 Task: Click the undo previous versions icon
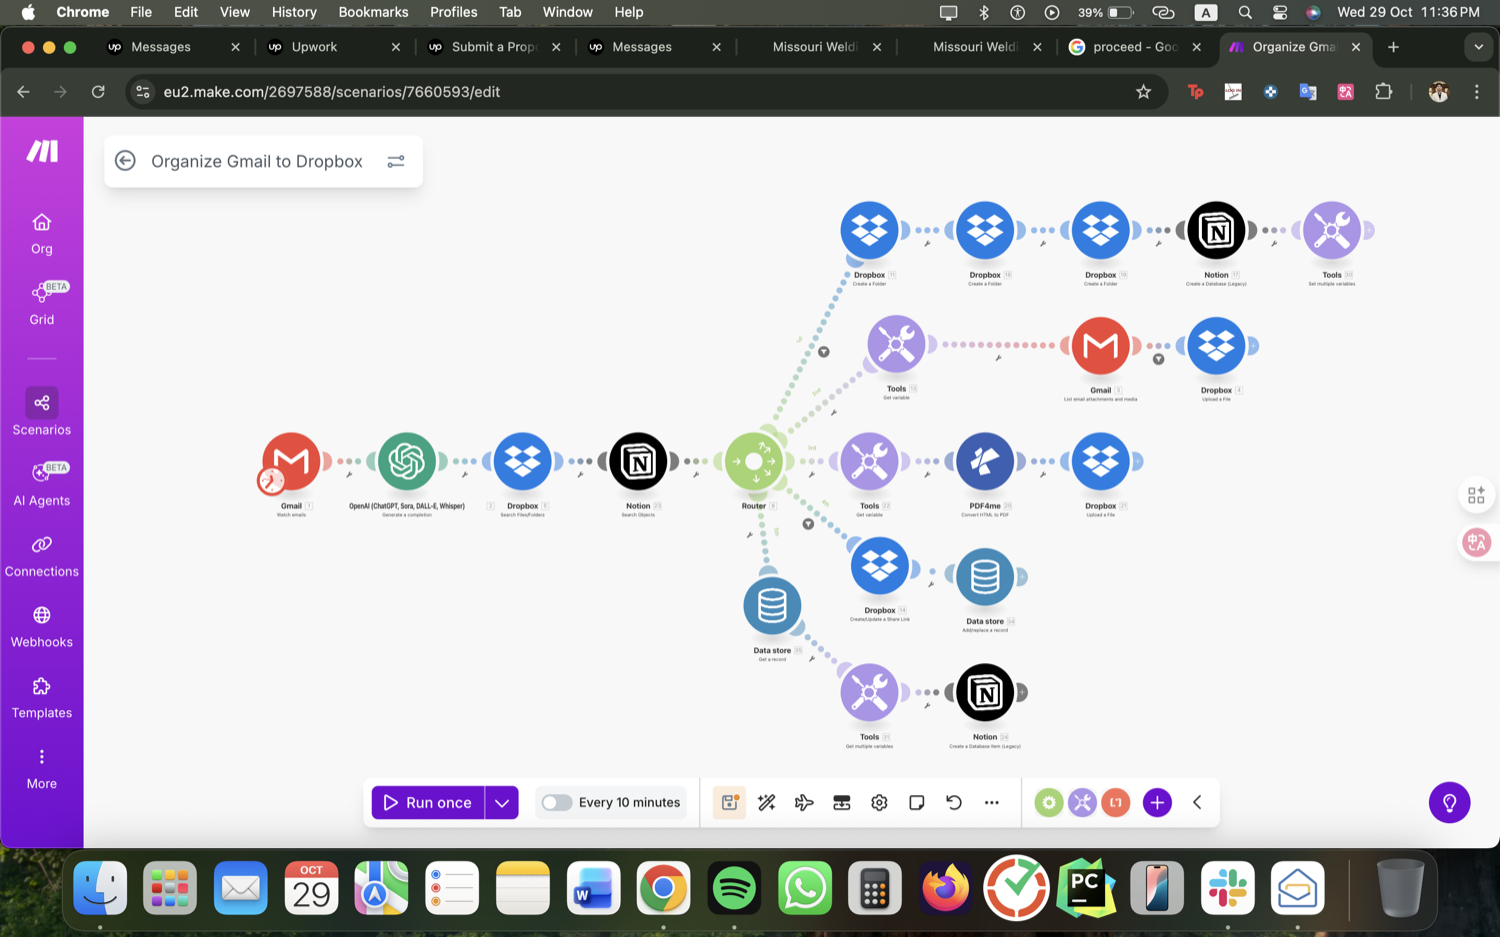954,802
